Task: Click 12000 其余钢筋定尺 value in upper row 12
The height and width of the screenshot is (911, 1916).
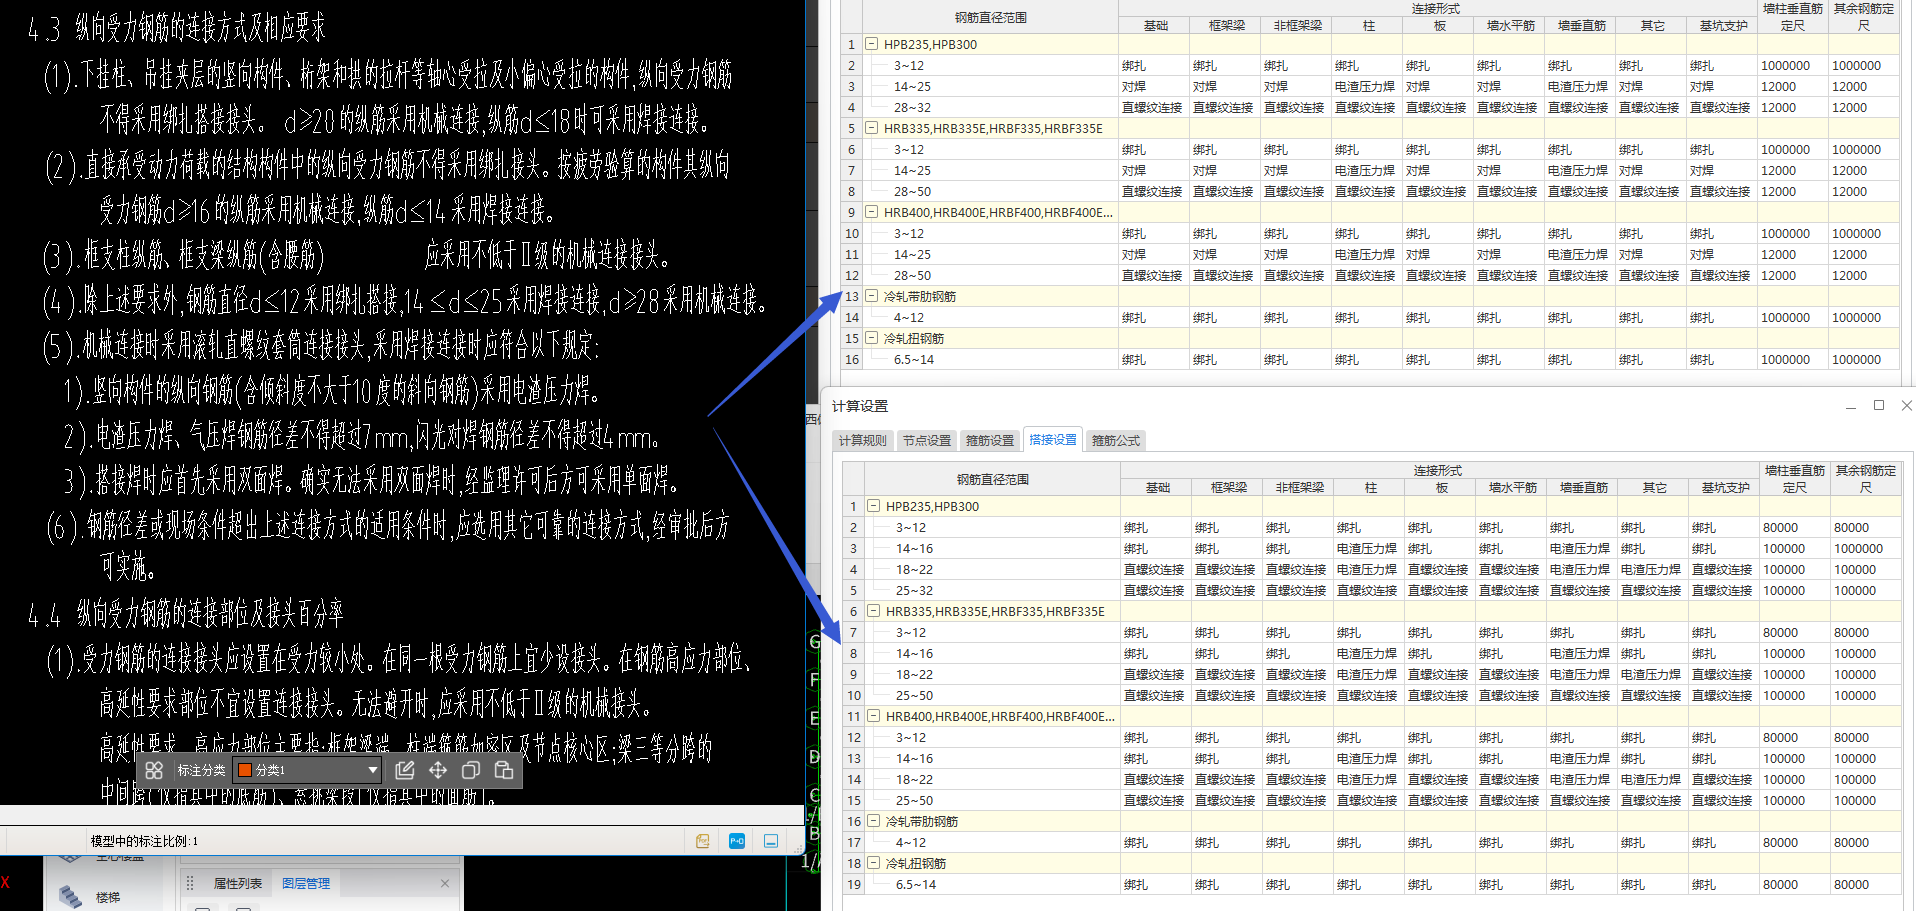Action: pos(1849,275)
